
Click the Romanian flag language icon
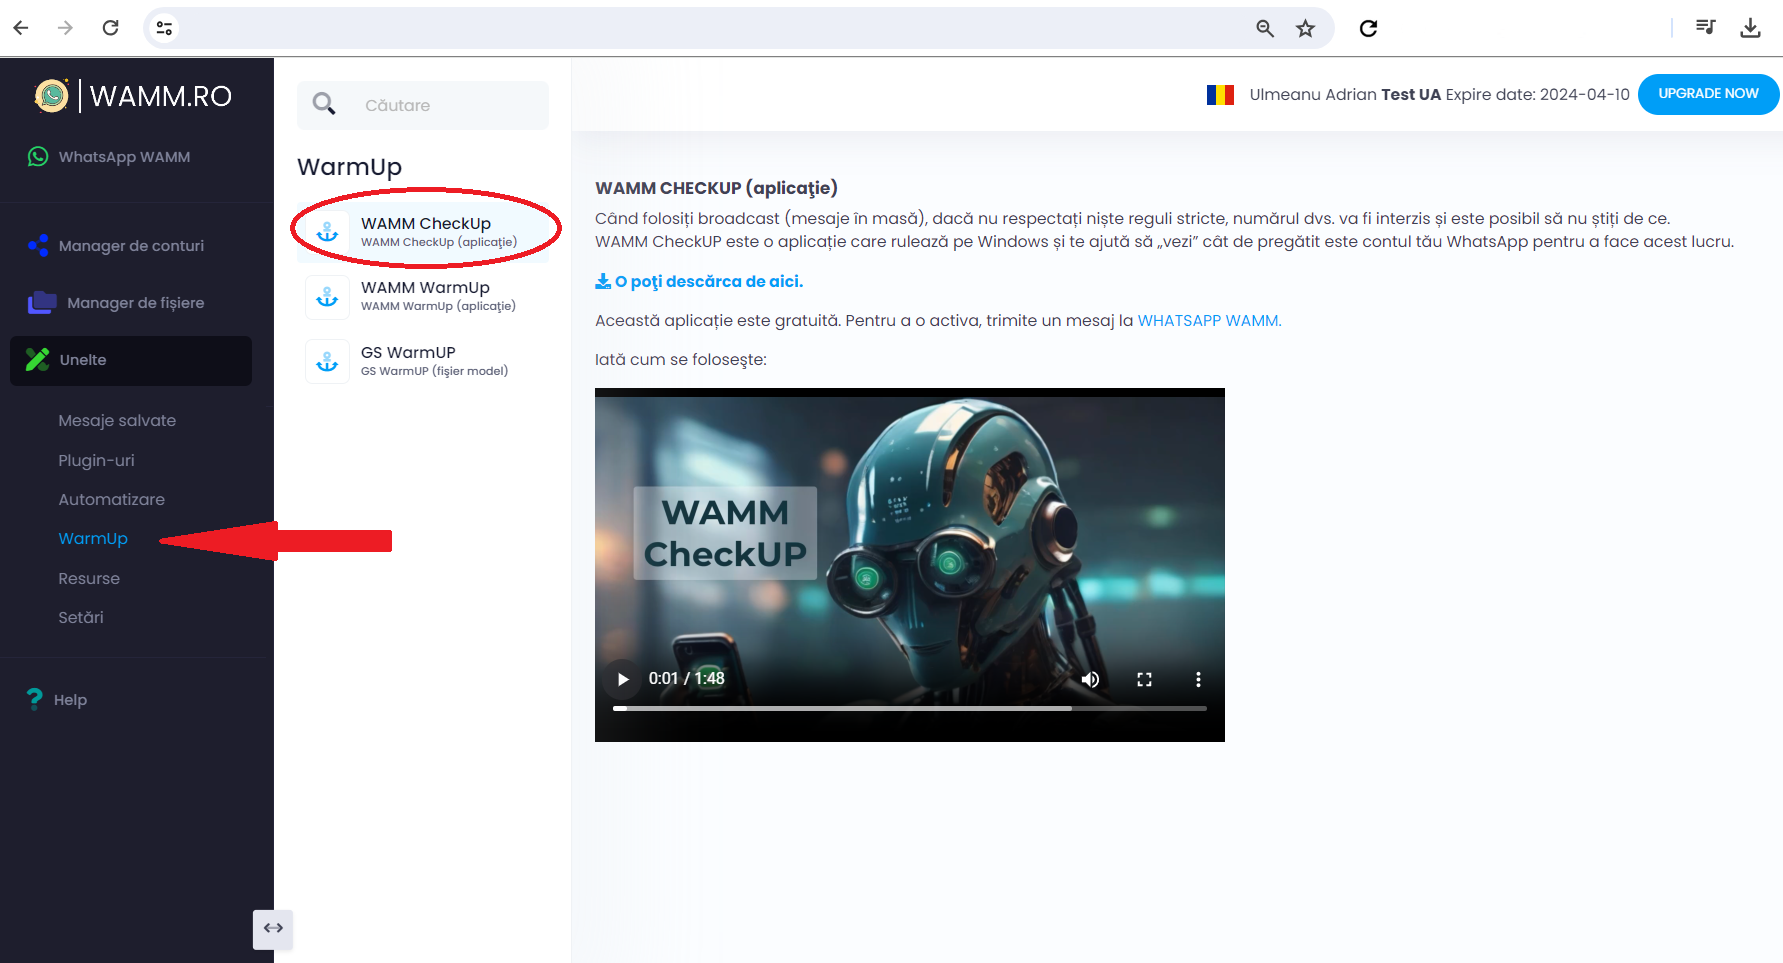pos(1220,95)
